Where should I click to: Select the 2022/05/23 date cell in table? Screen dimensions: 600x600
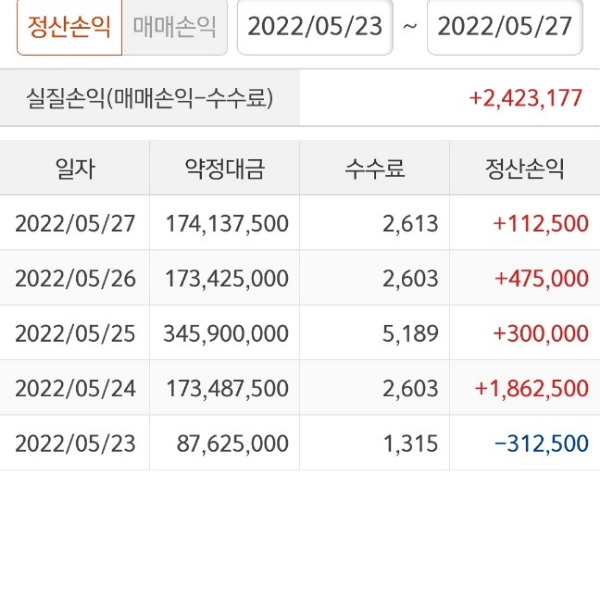click(75, 443)
